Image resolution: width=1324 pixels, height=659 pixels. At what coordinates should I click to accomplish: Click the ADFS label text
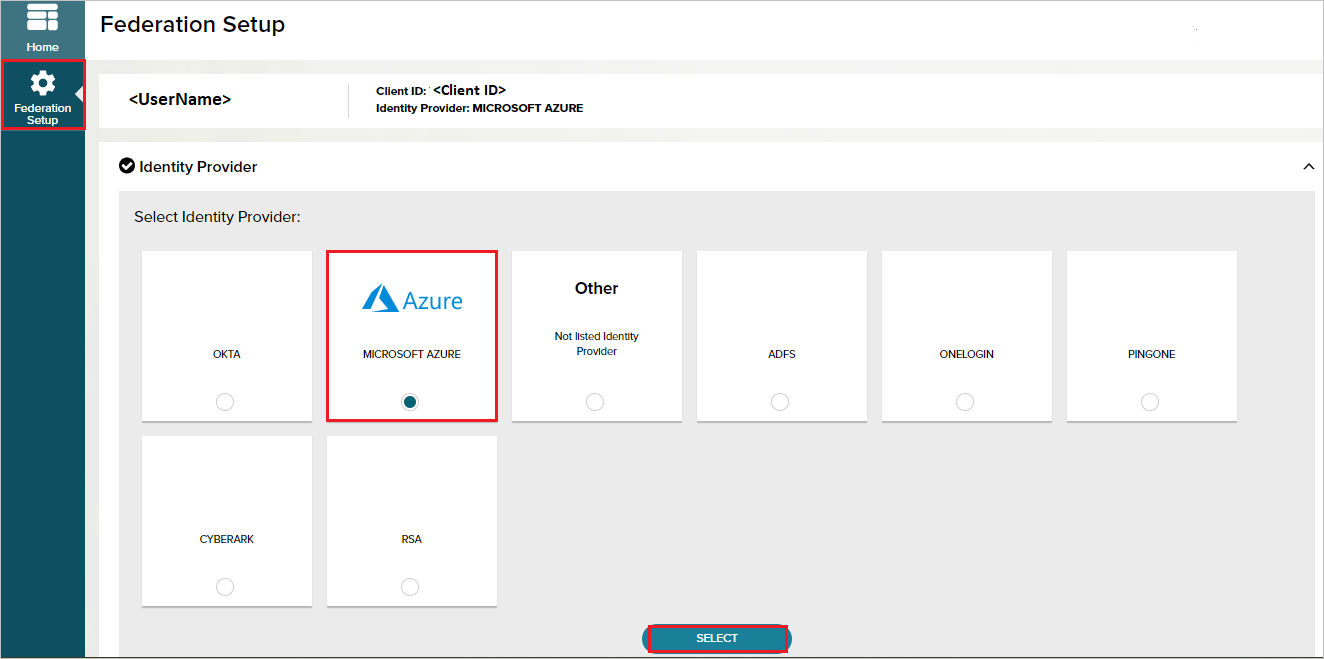[x=782, y=354]
